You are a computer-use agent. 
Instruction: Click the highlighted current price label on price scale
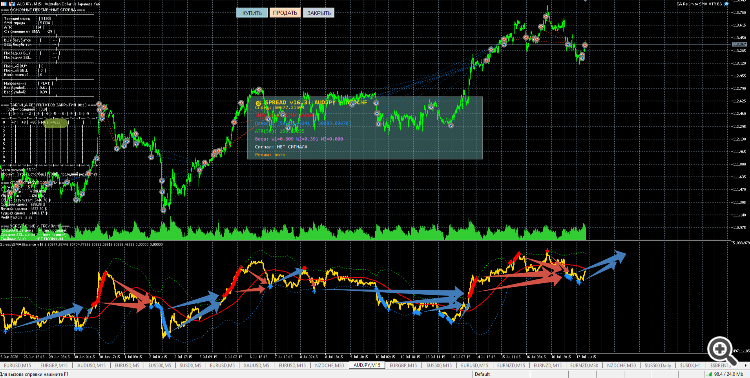[x=739, y=45]
